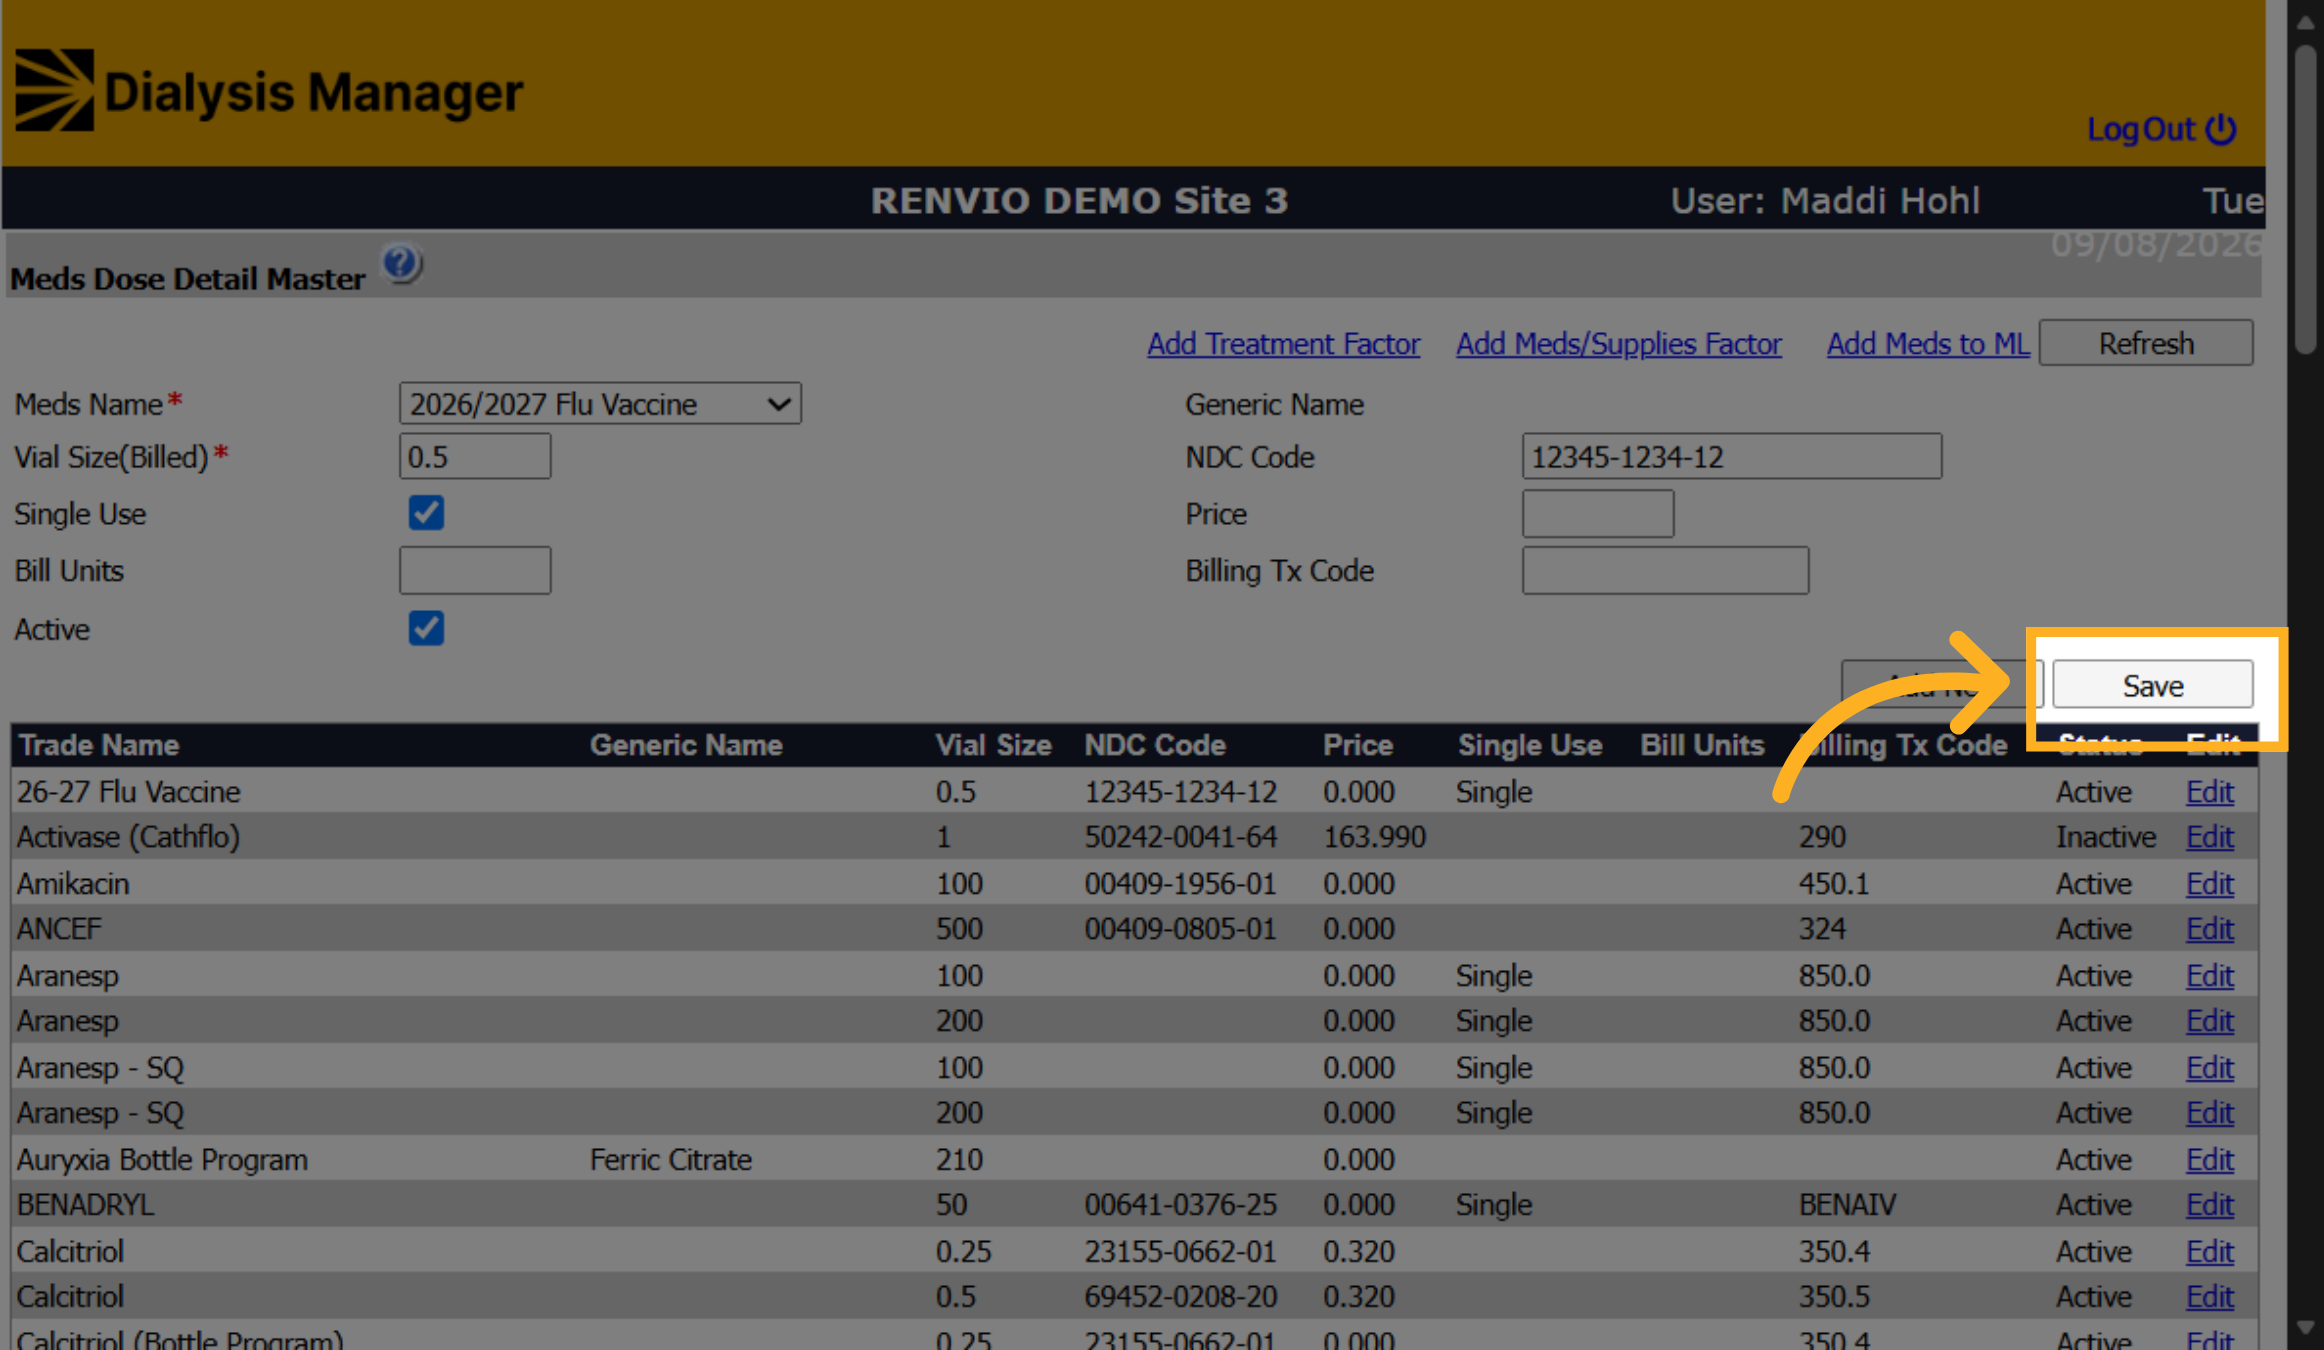Open Add Treatment Factor link
This screenshot has height=1350, width=2324.
pos(1283,343)
